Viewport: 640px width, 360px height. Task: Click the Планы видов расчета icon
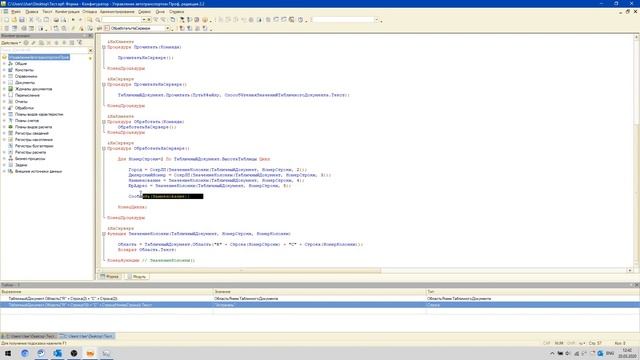(x=11, y=127)
